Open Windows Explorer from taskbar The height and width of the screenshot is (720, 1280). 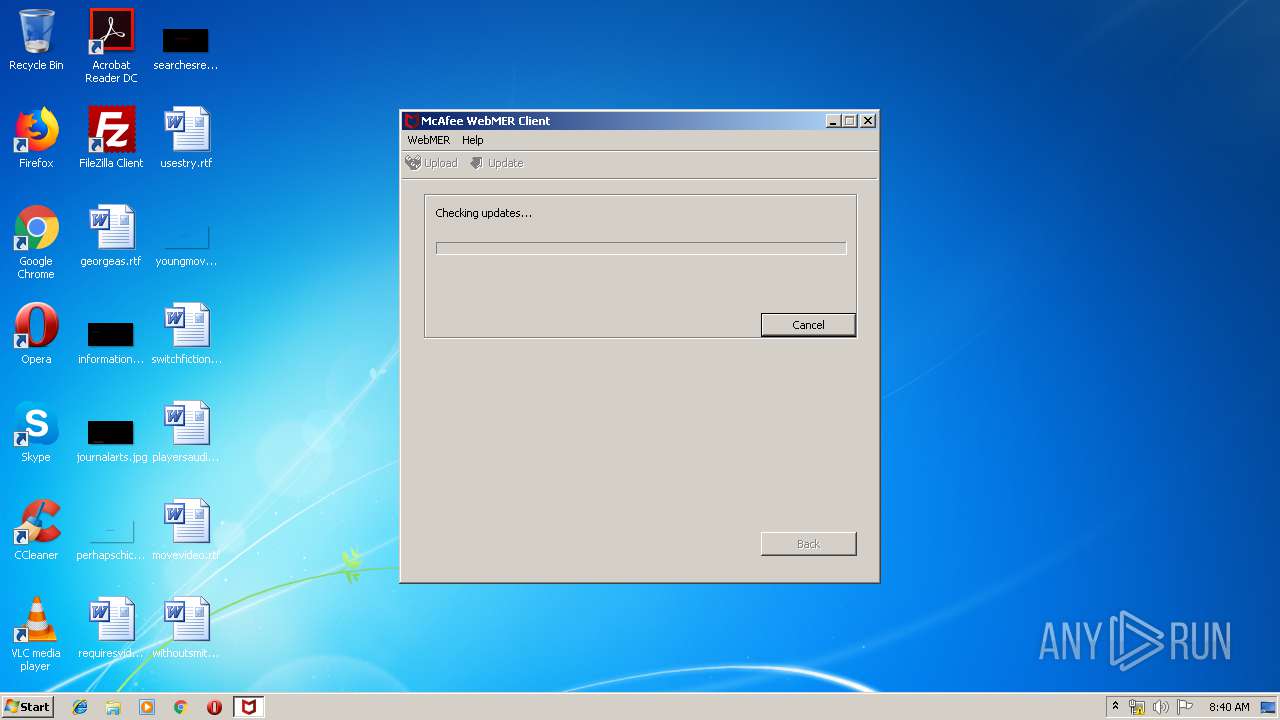pyautogui.click(x=113, y=707)
